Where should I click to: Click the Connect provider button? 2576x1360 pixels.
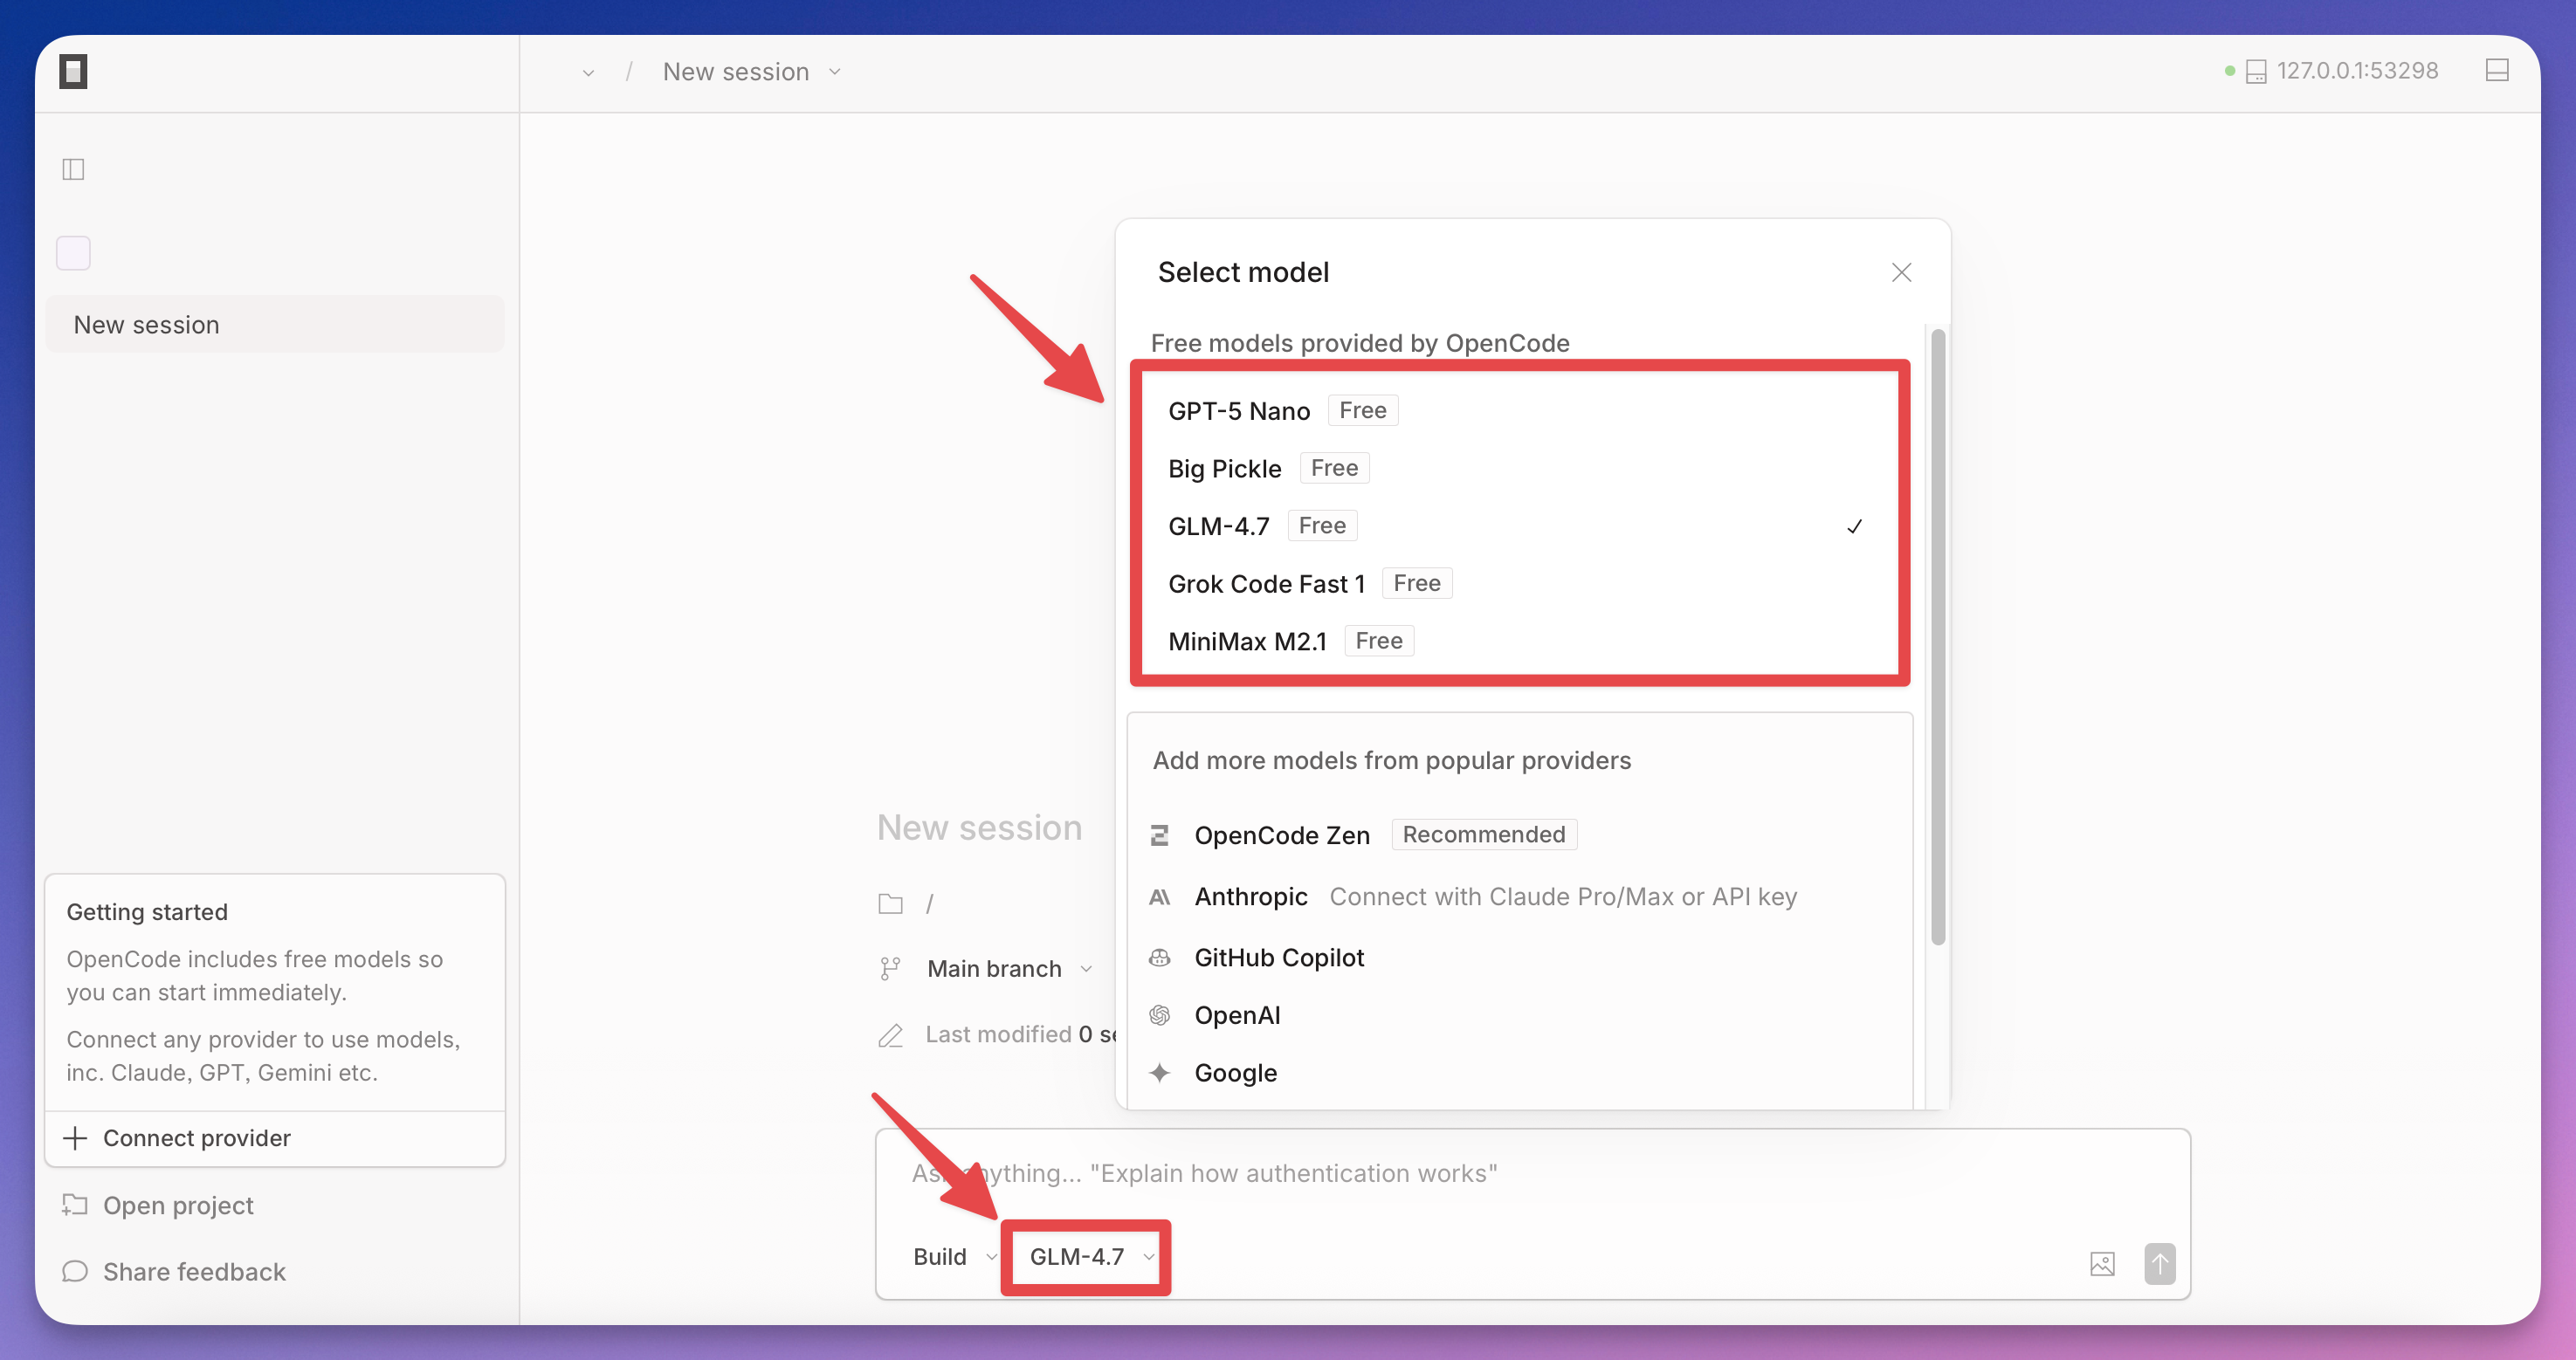[196, 1138]
